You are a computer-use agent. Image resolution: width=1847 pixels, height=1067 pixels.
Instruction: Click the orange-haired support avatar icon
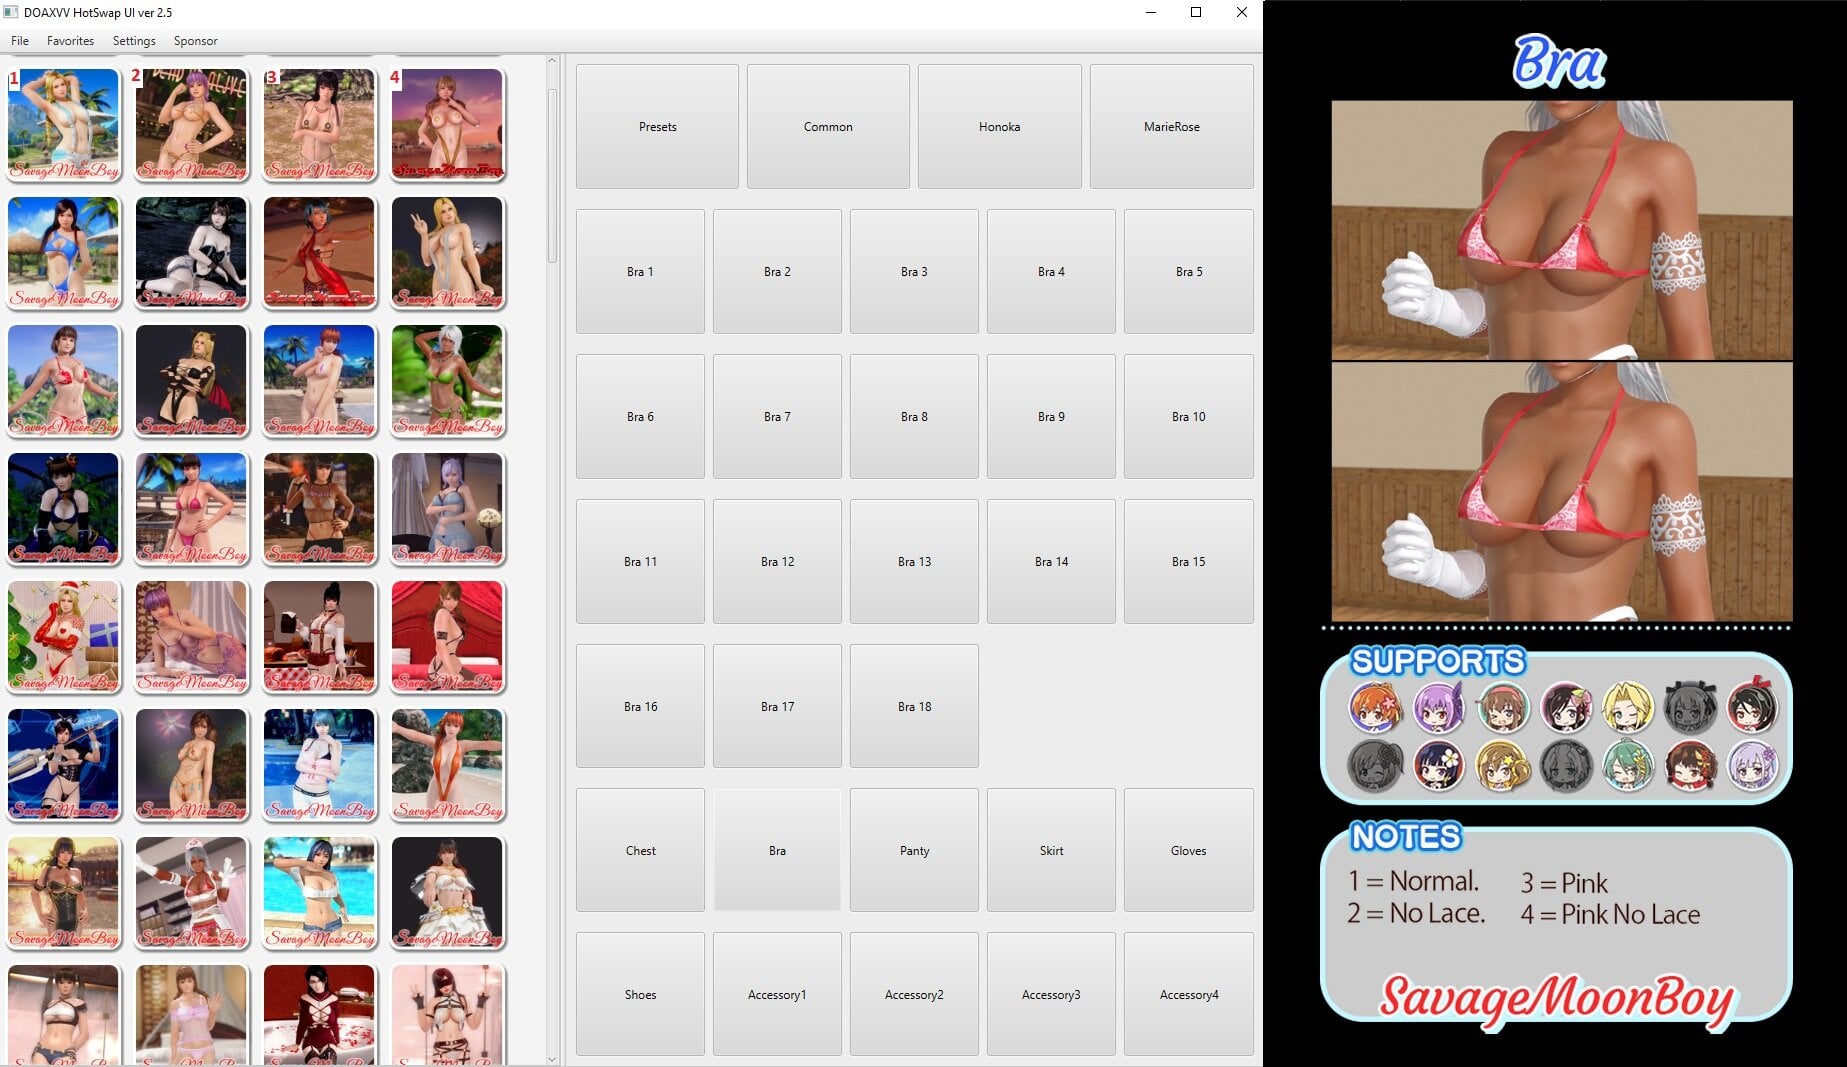click(x=1375, y=706)
